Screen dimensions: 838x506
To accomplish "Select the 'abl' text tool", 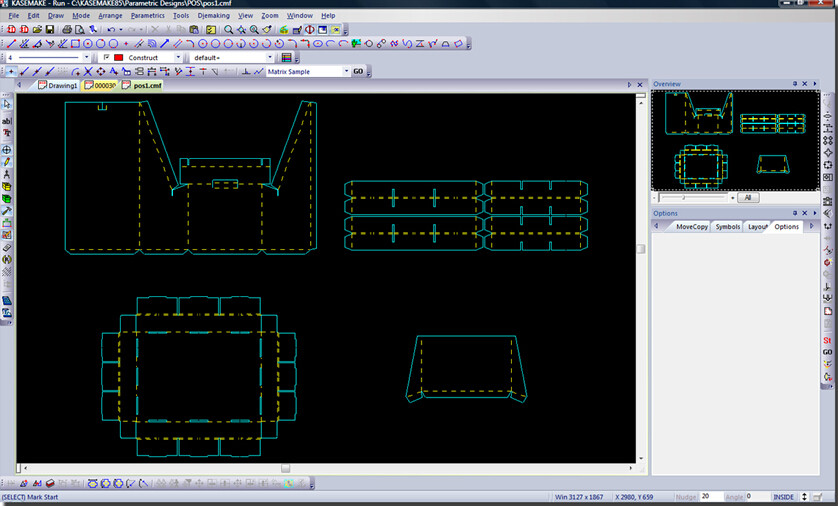I will (x=6, y=121).
